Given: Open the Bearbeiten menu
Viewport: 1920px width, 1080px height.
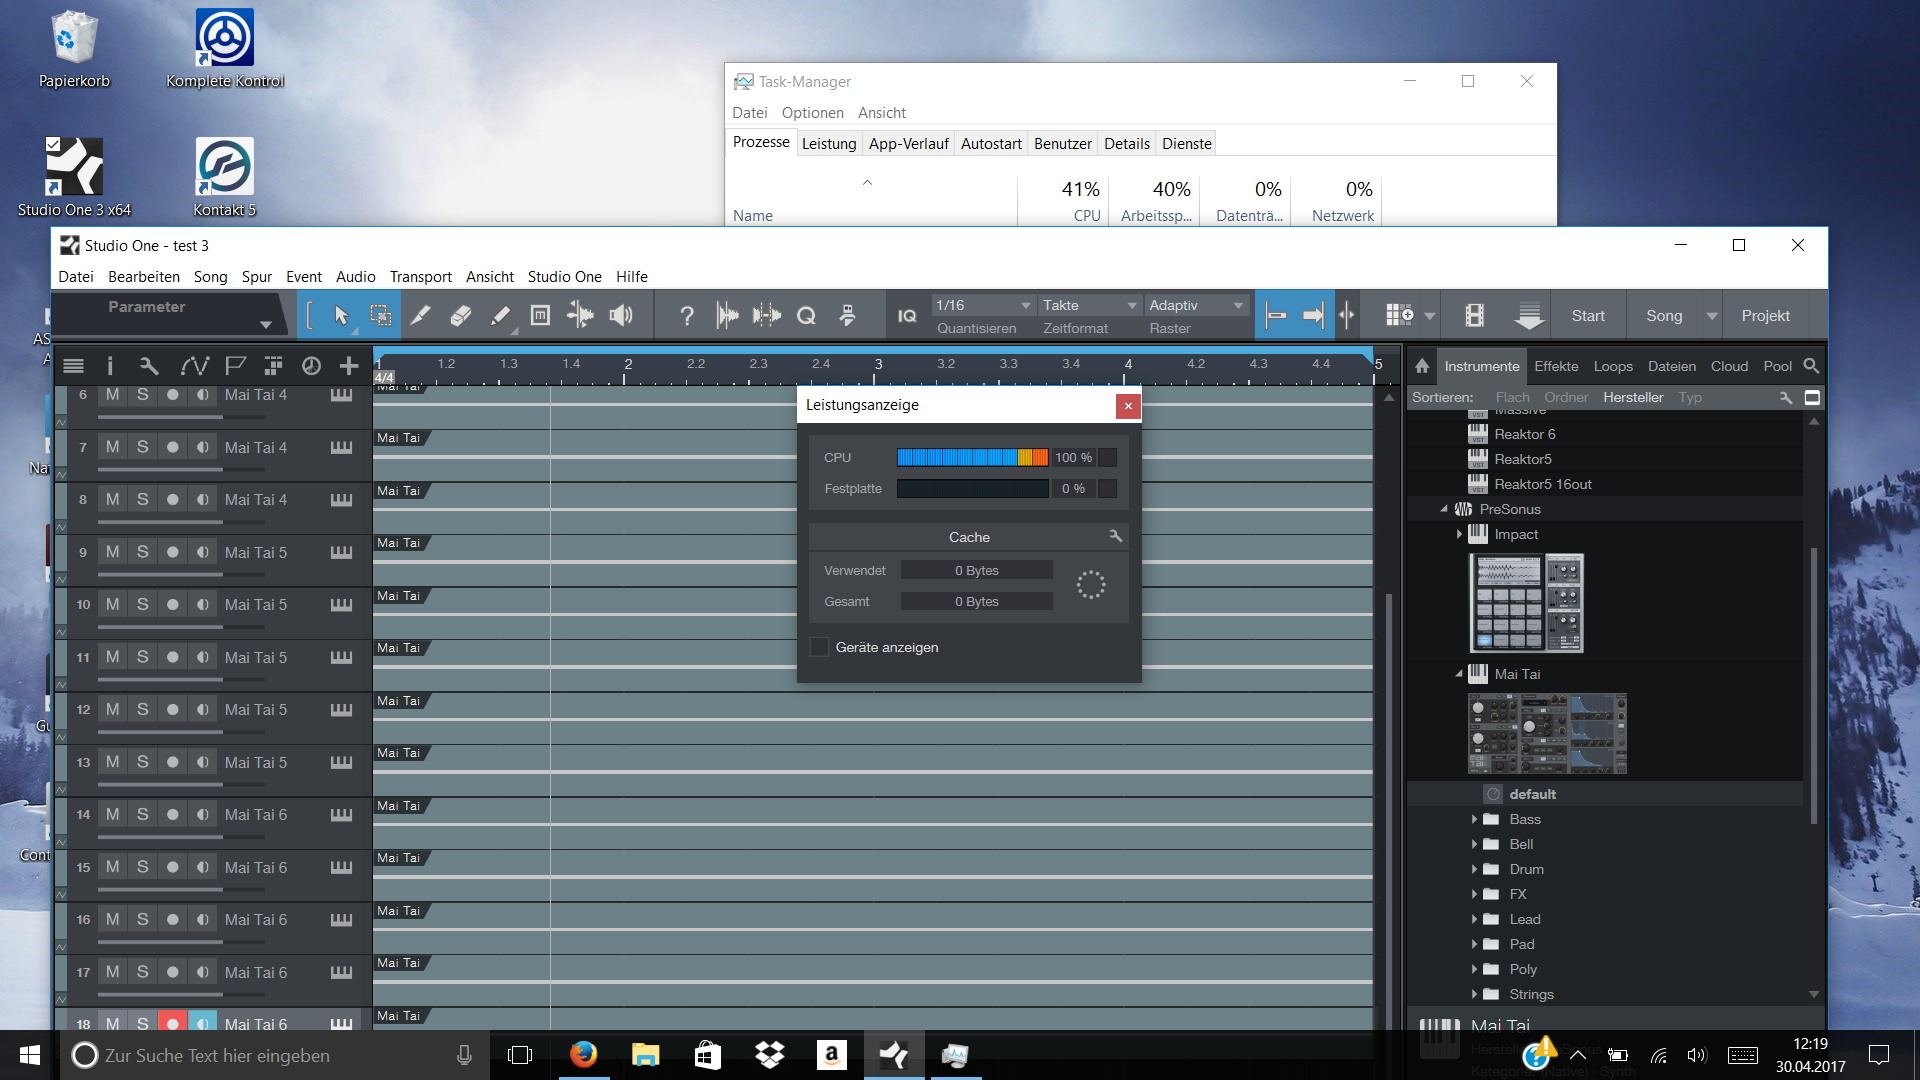Looking at the screenshot, I should [x=144, y=277].
